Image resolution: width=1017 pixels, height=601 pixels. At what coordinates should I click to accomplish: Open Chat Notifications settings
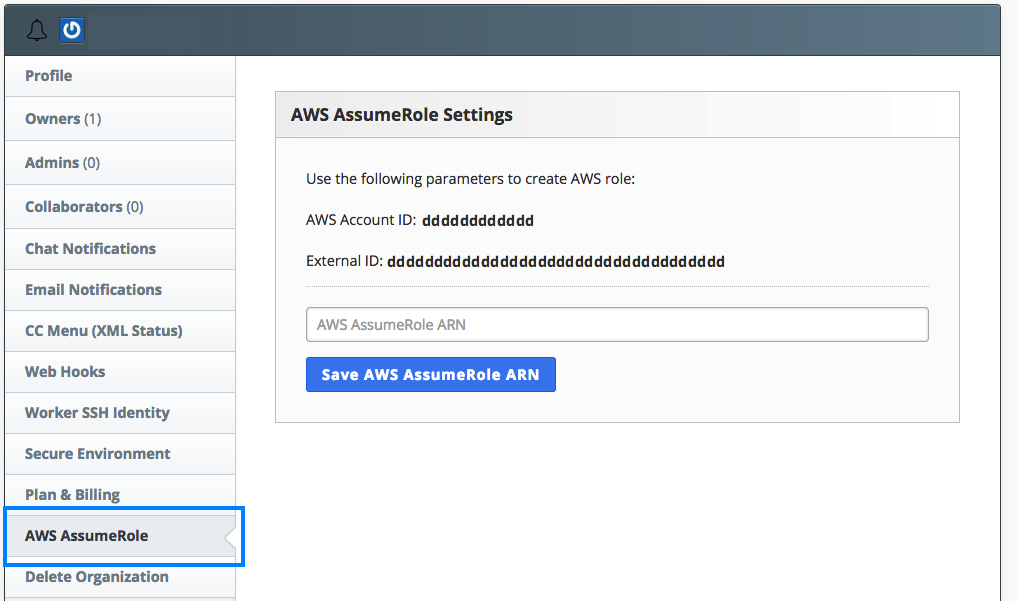click(120, 249)
